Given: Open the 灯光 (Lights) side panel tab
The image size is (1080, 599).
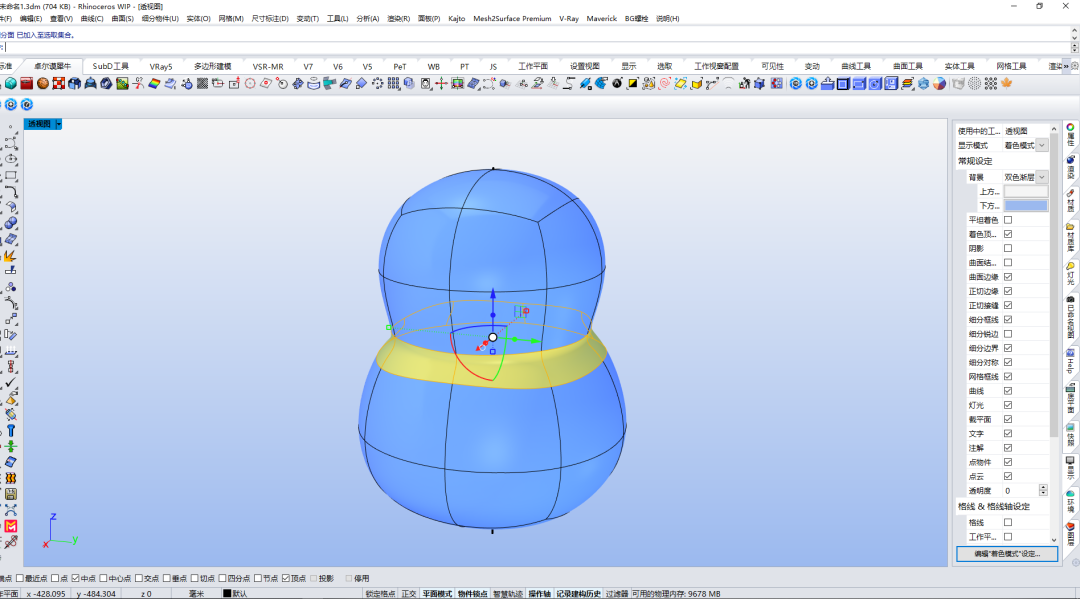Looking at the screenshot, I should point(1071,273).
